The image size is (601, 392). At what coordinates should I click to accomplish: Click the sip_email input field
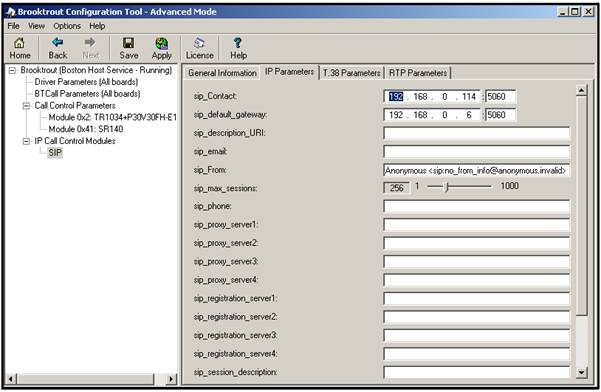pyautogui.click(x=477, y=152)
